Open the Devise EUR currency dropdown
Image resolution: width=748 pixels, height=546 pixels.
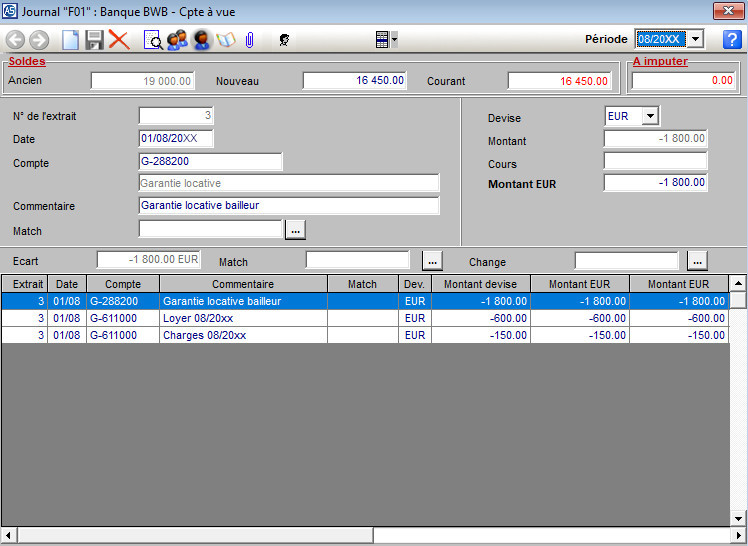(x=649, y=116)
